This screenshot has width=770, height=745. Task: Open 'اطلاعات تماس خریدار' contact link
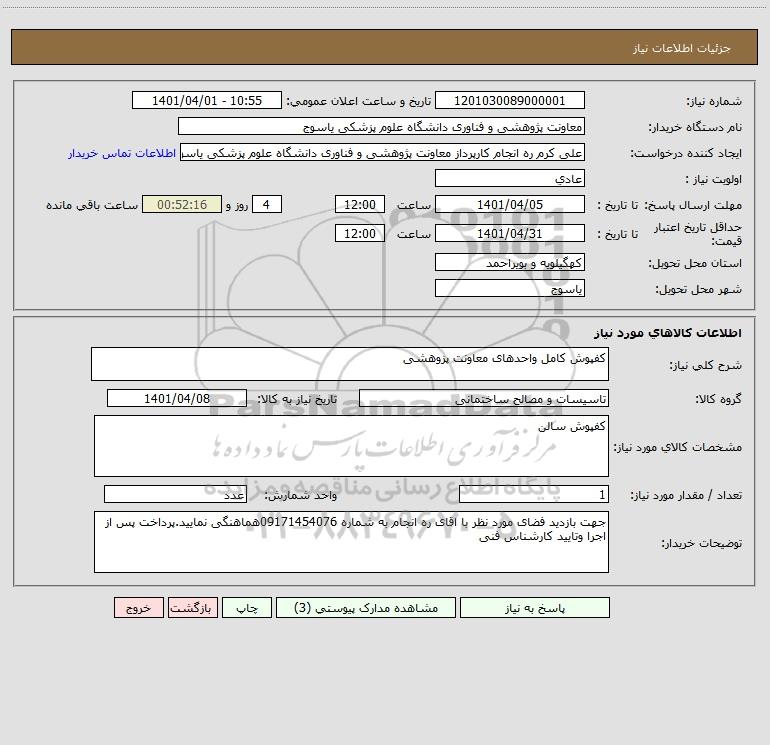tap(122, 153)
